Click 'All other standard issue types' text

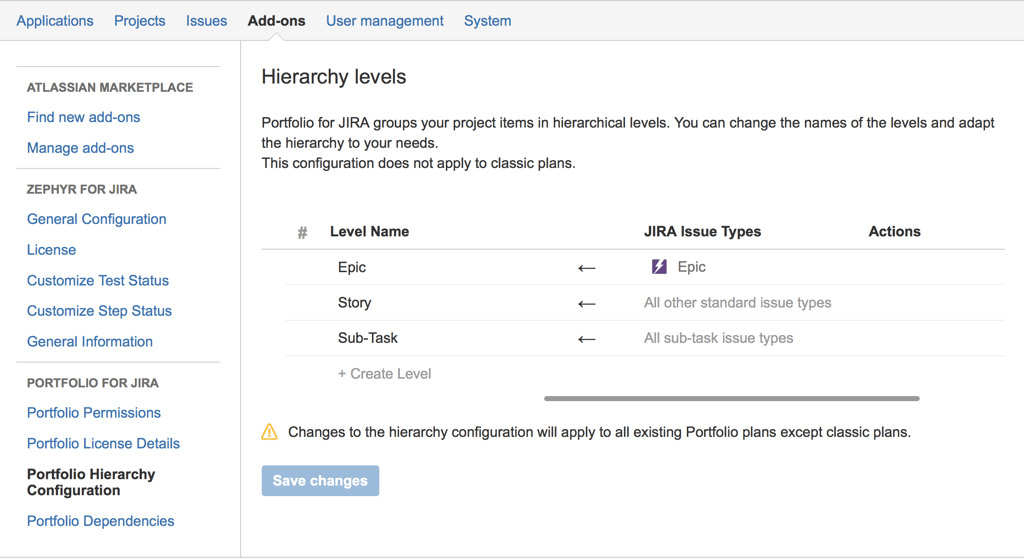point(738,302)
